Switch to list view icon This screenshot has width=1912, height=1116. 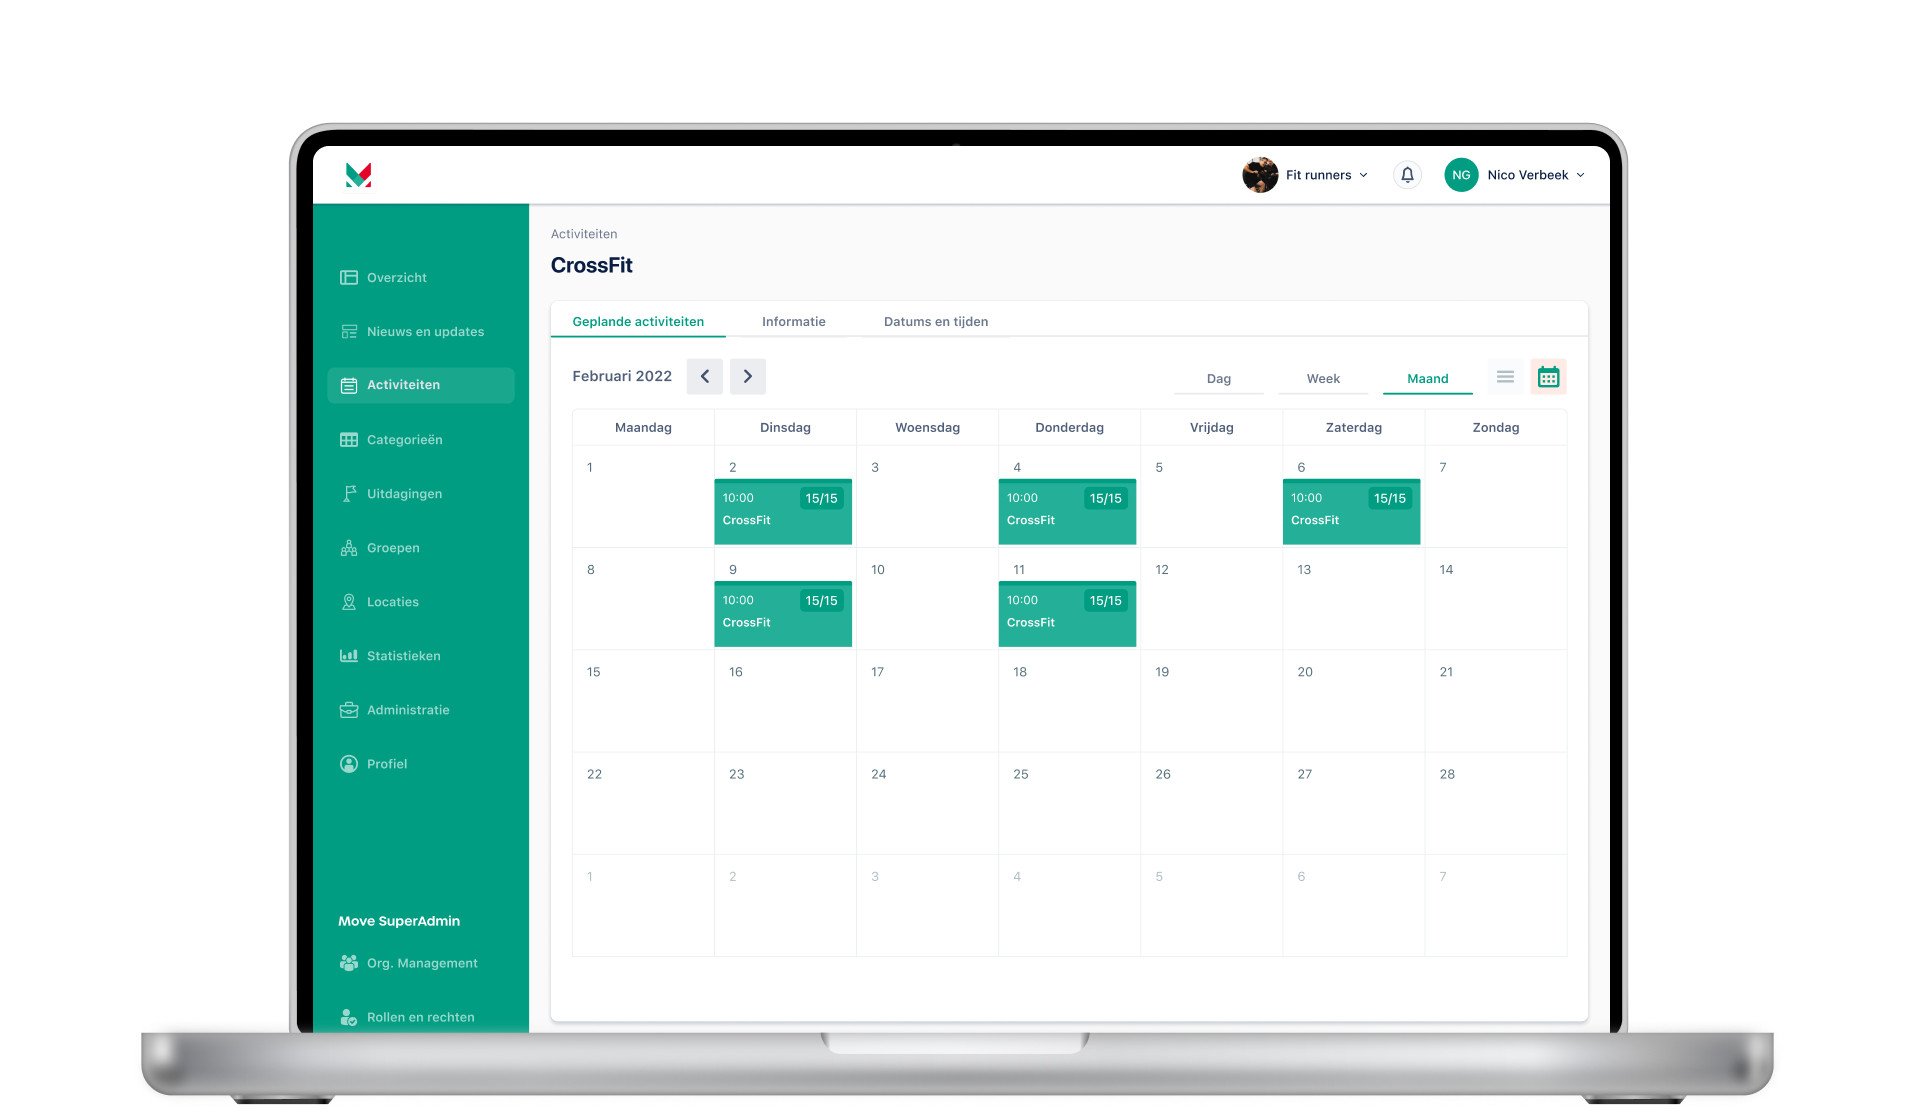coord(1505,377)
